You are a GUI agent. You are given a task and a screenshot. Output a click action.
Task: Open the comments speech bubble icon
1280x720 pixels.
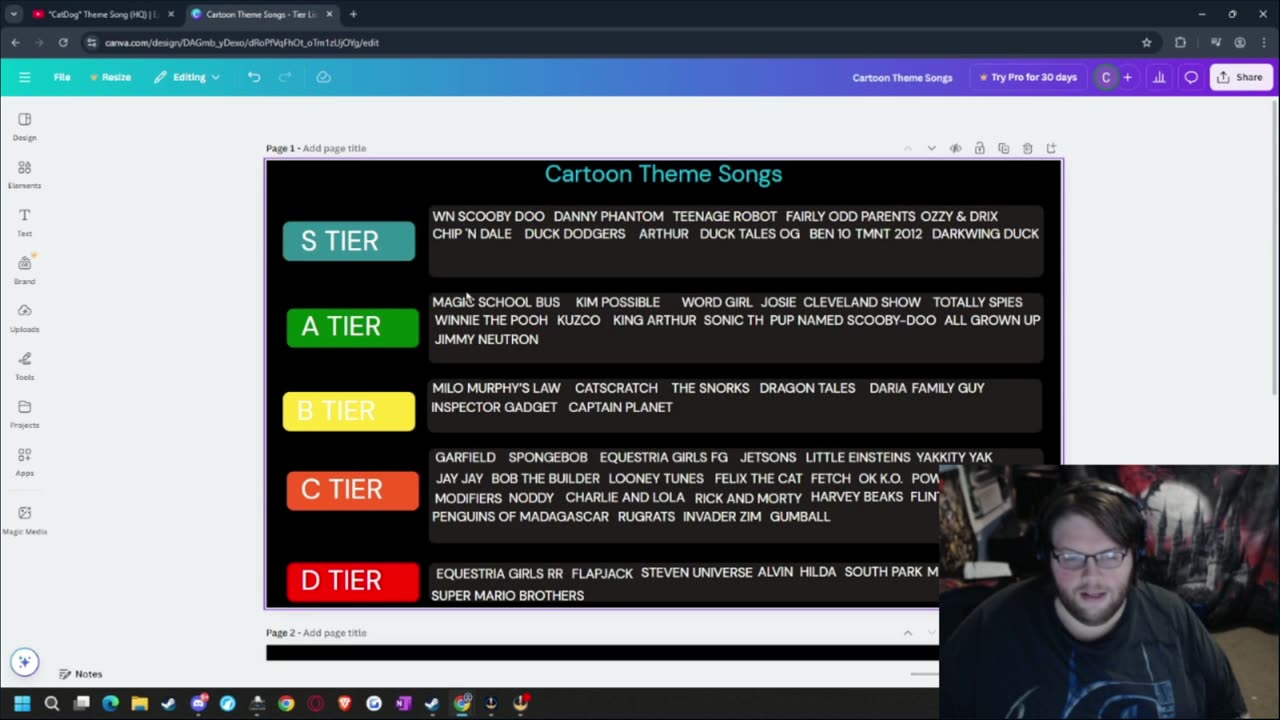click(x=1191, y=77)
